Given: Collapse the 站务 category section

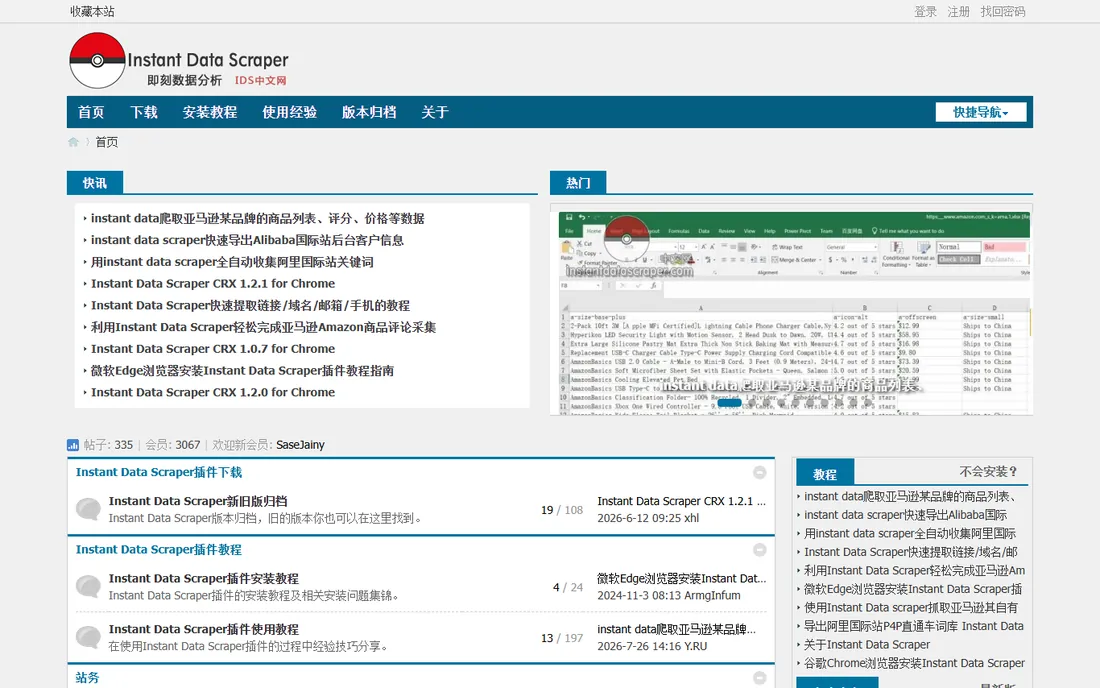Looking at the screenshot, I should click(x=759, y=678).
